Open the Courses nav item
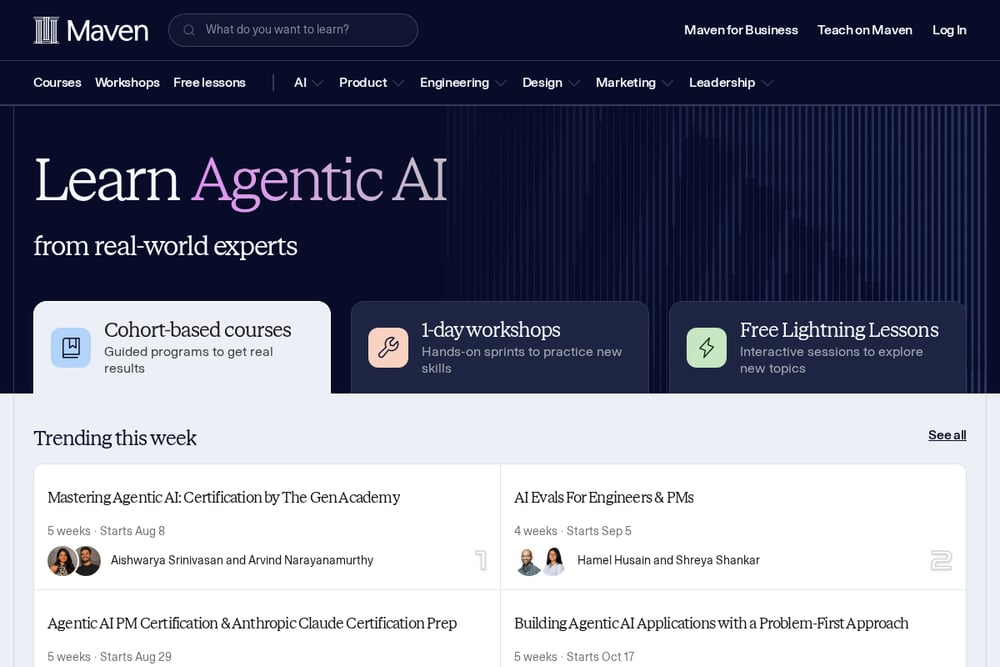Viewport: 1000px width, 667px height. click(57, 83)
